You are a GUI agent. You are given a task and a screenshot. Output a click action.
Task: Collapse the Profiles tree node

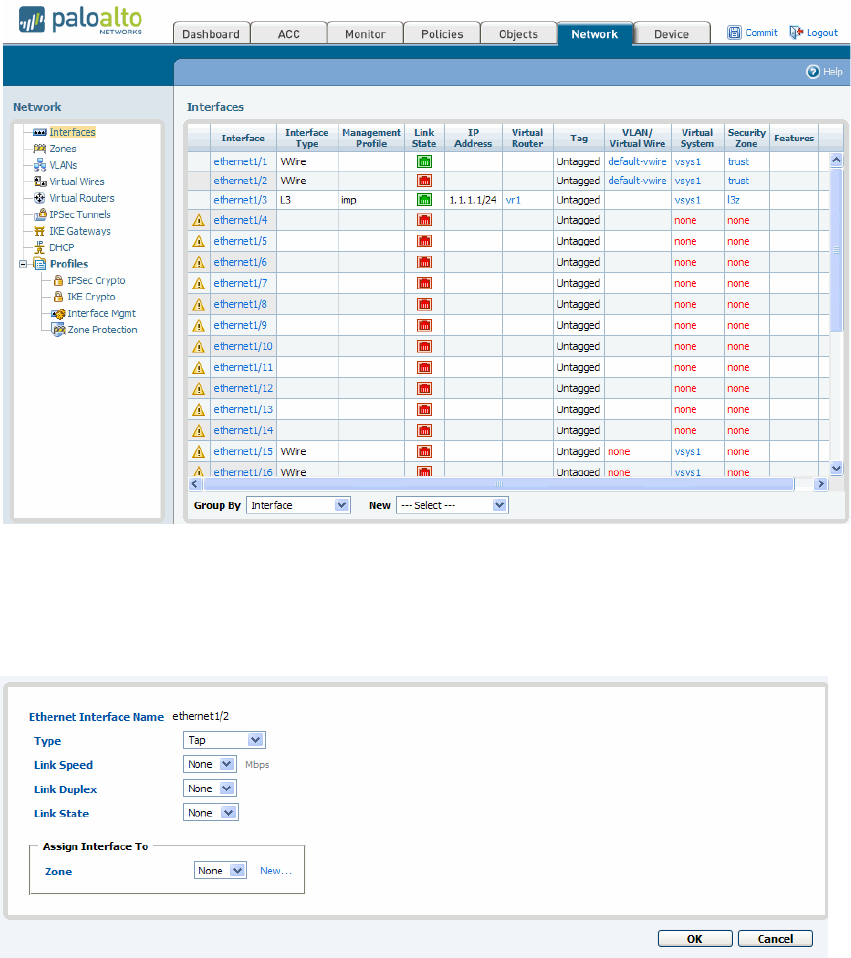coord(23,264)
